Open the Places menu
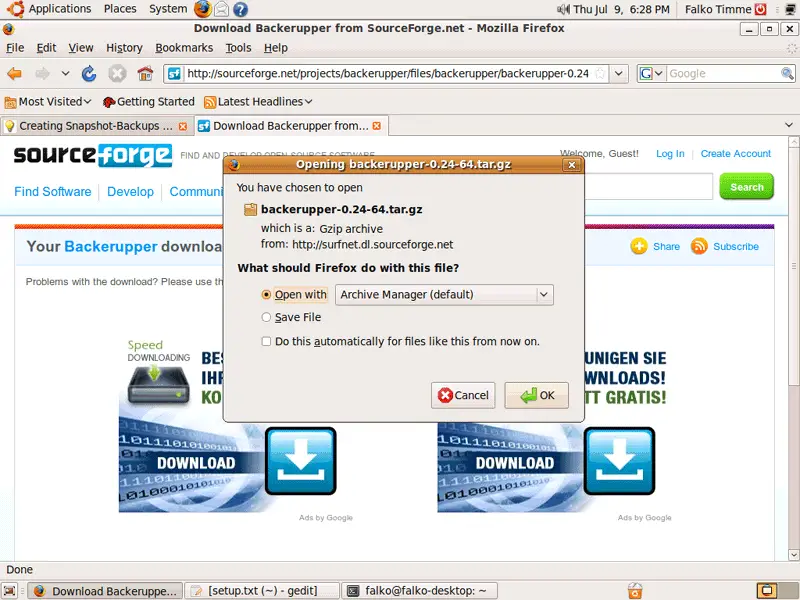This screenshot has height=600, width=800. pyautogui.click(x=120, y=9)
